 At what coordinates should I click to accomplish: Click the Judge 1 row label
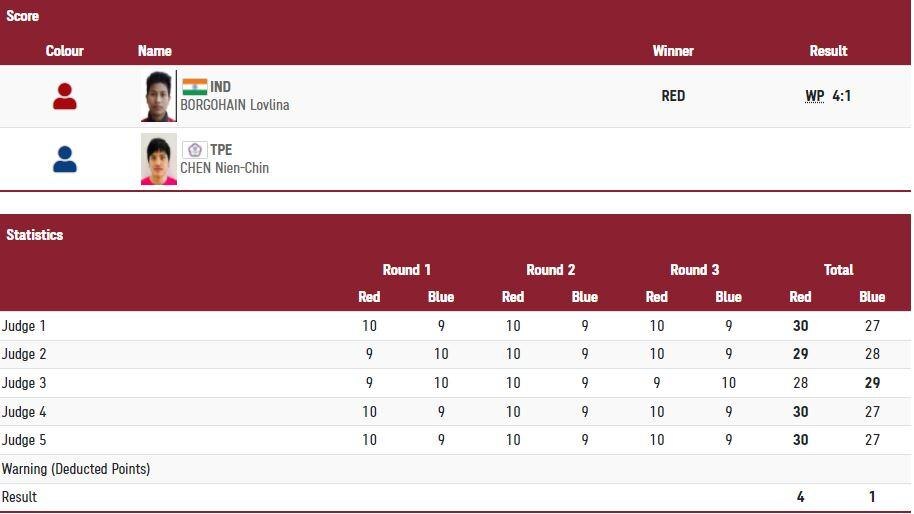click(24, 326)
